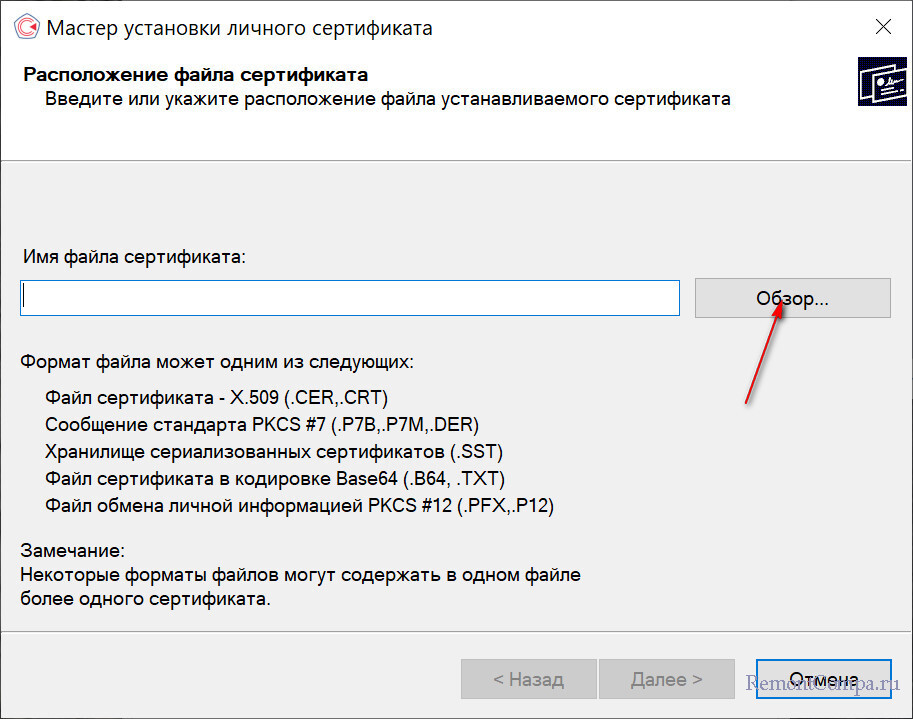This screenshot has width=913, height=719.
Task: Close the certificate installation wizard window
Action: pyautogui.click(x=882, y=28)
